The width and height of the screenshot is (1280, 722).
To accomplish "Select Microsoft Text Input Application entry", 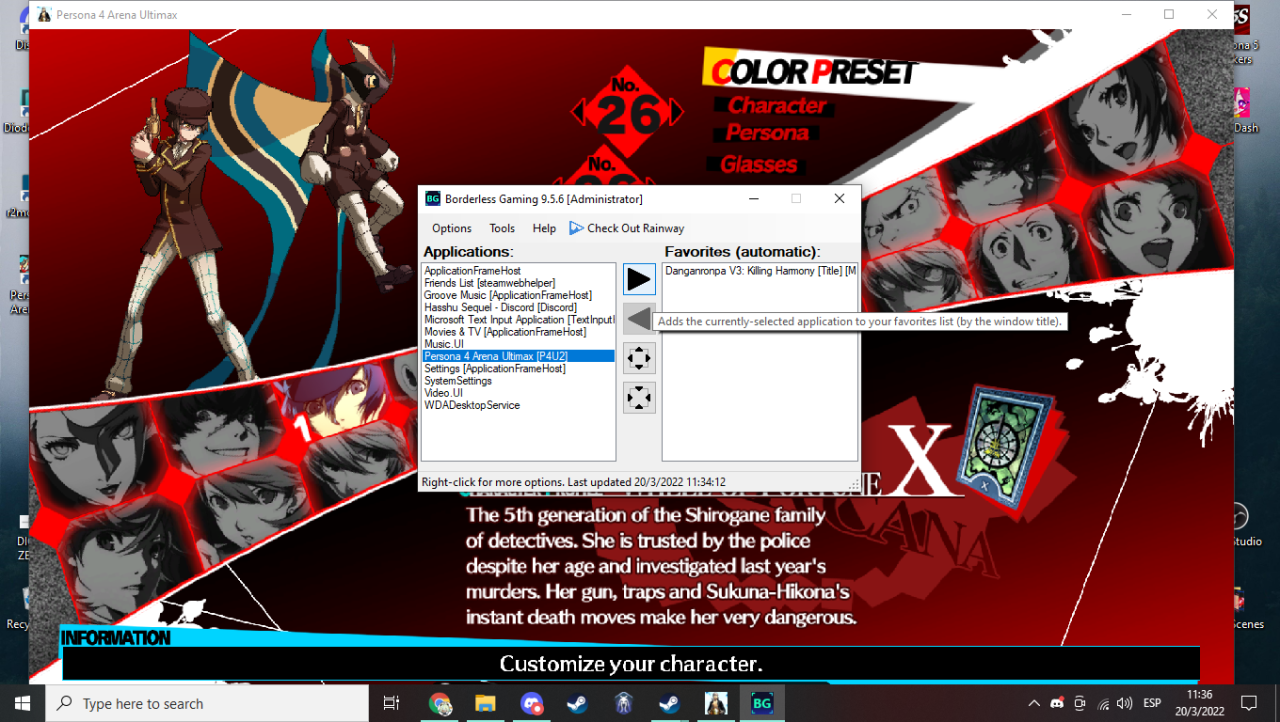I will pos(518,320).
